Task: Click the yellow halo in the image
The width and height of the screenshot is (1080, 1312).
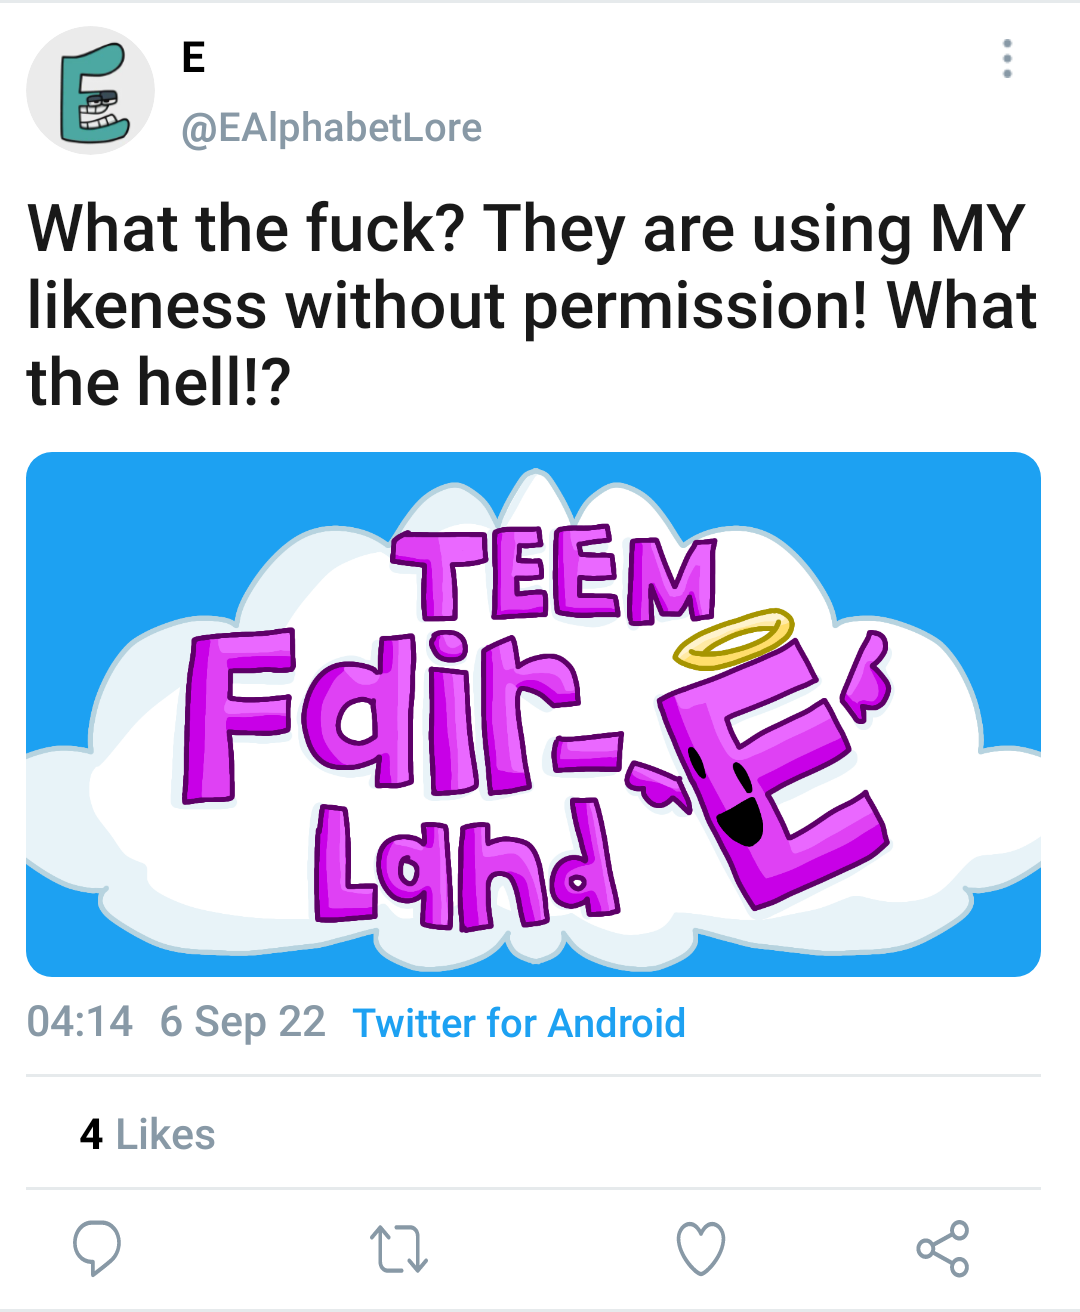Action: [733, 639]
